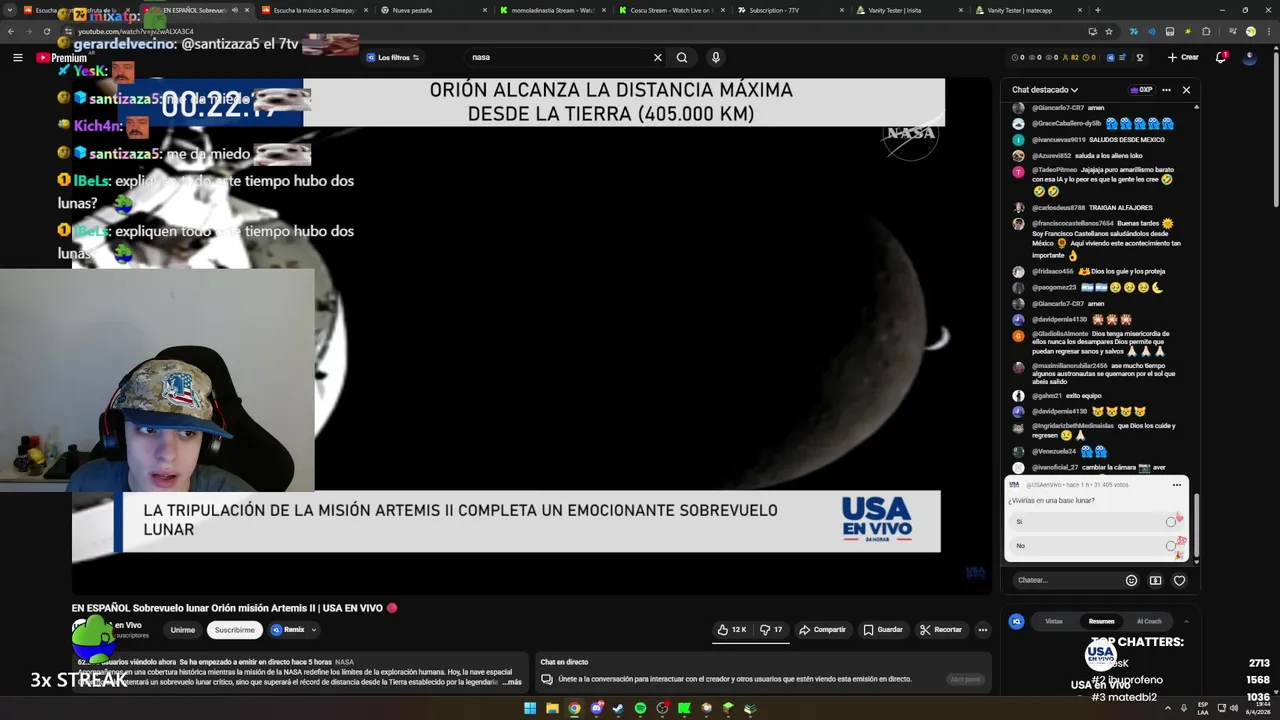Clear the 'nasa' search box text
Screen dimensions: 1280x720
[x=657, y=58]
